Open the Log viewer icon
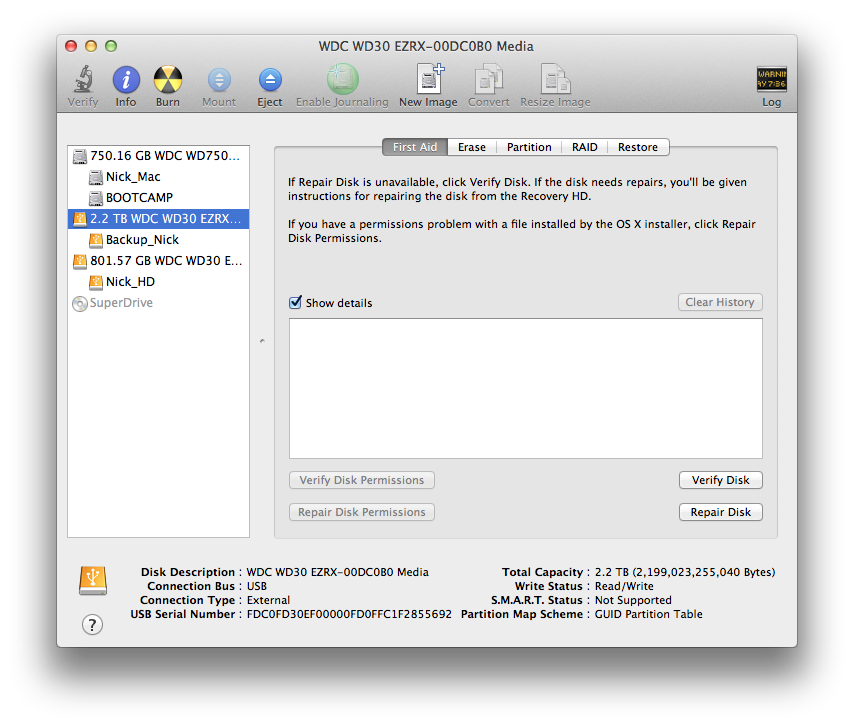Screen dimensions: 854x726 [x=771, y=79]
